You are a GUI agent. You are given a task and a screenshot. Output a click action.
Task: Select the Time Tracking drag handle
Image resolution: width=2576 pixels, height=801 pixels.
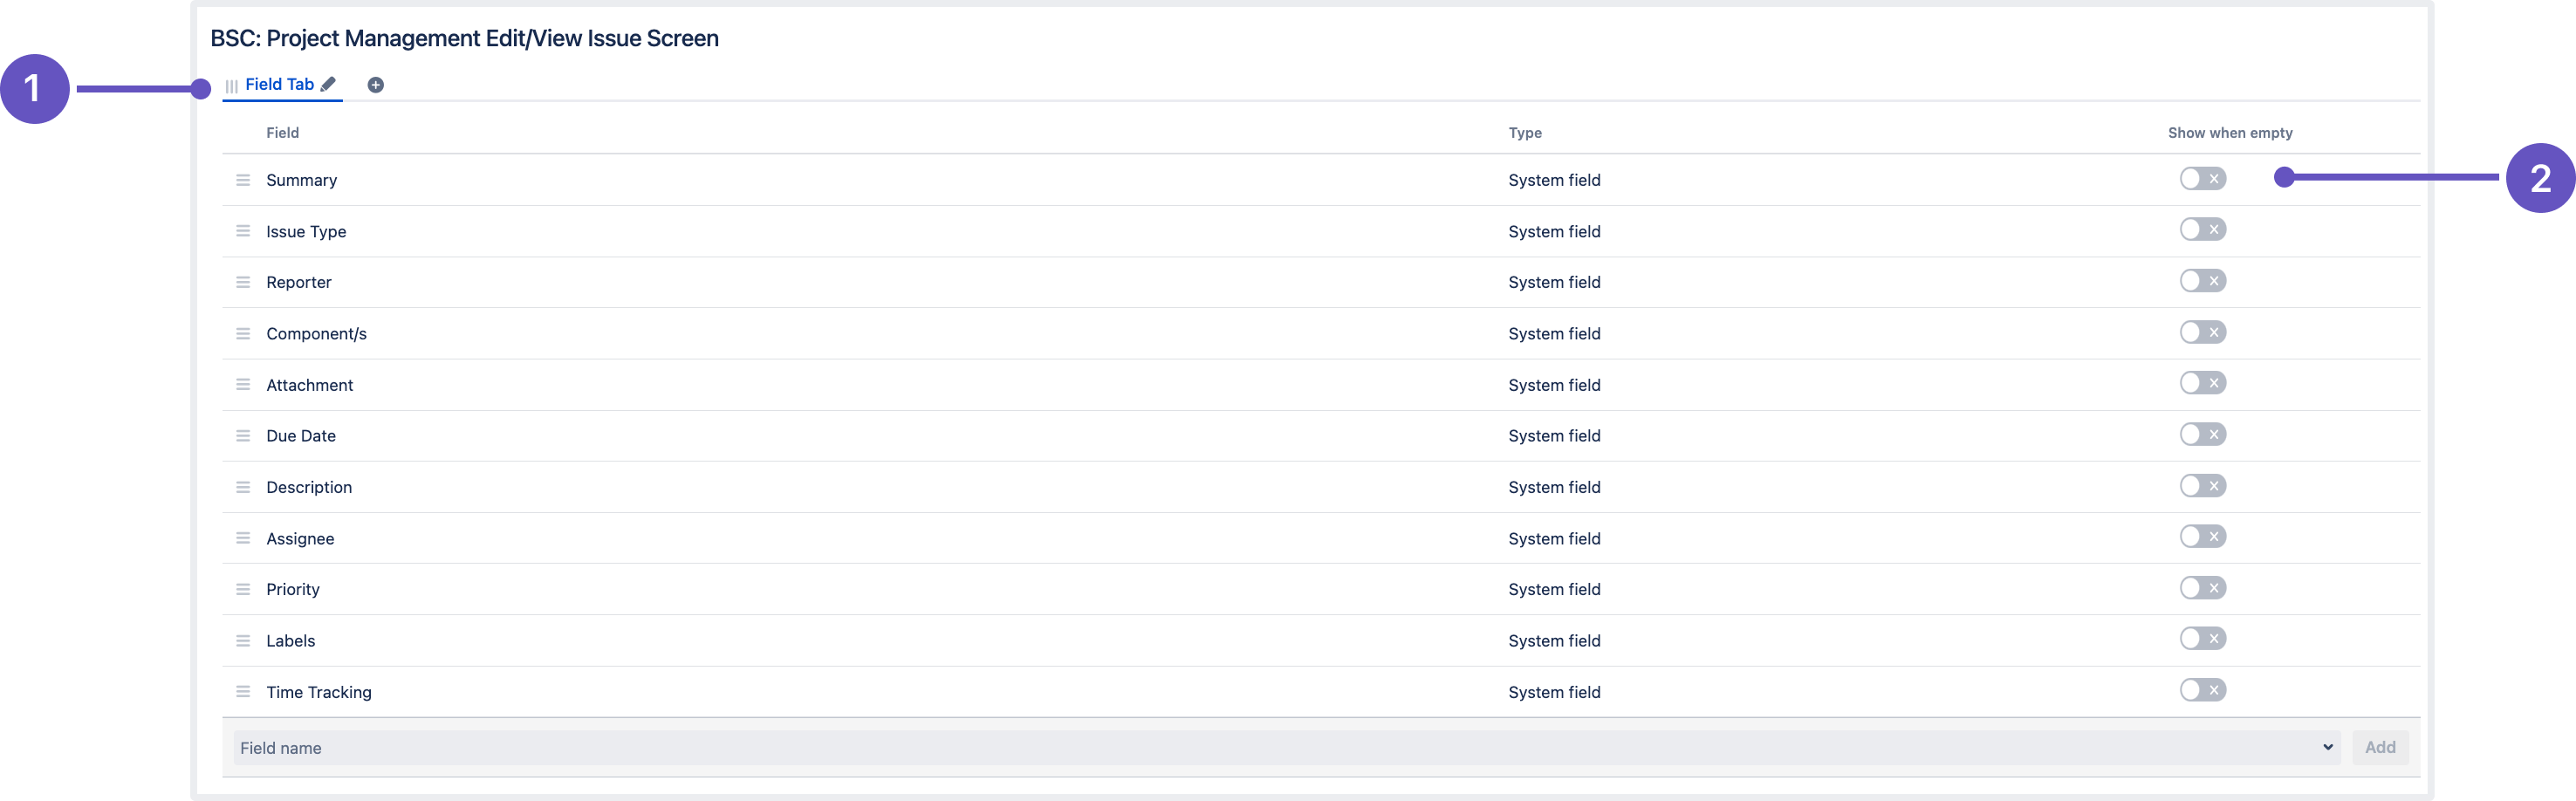point(243,690)
